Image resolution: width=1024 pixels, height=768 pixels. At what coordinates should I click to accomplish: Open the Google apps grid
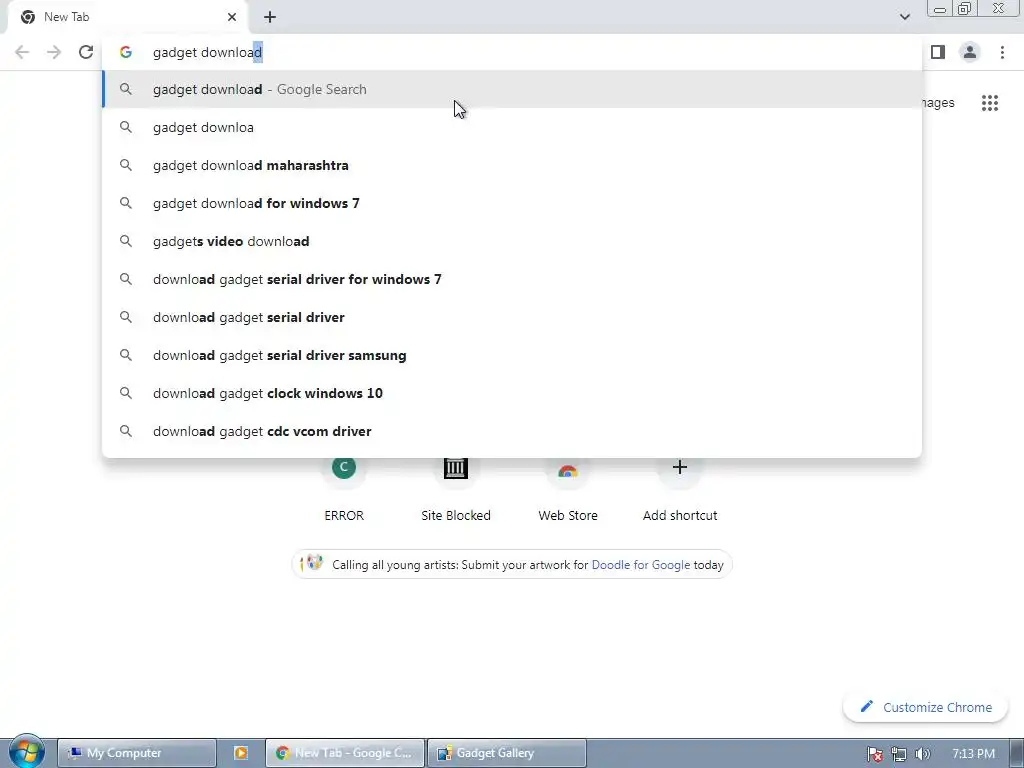989,103
